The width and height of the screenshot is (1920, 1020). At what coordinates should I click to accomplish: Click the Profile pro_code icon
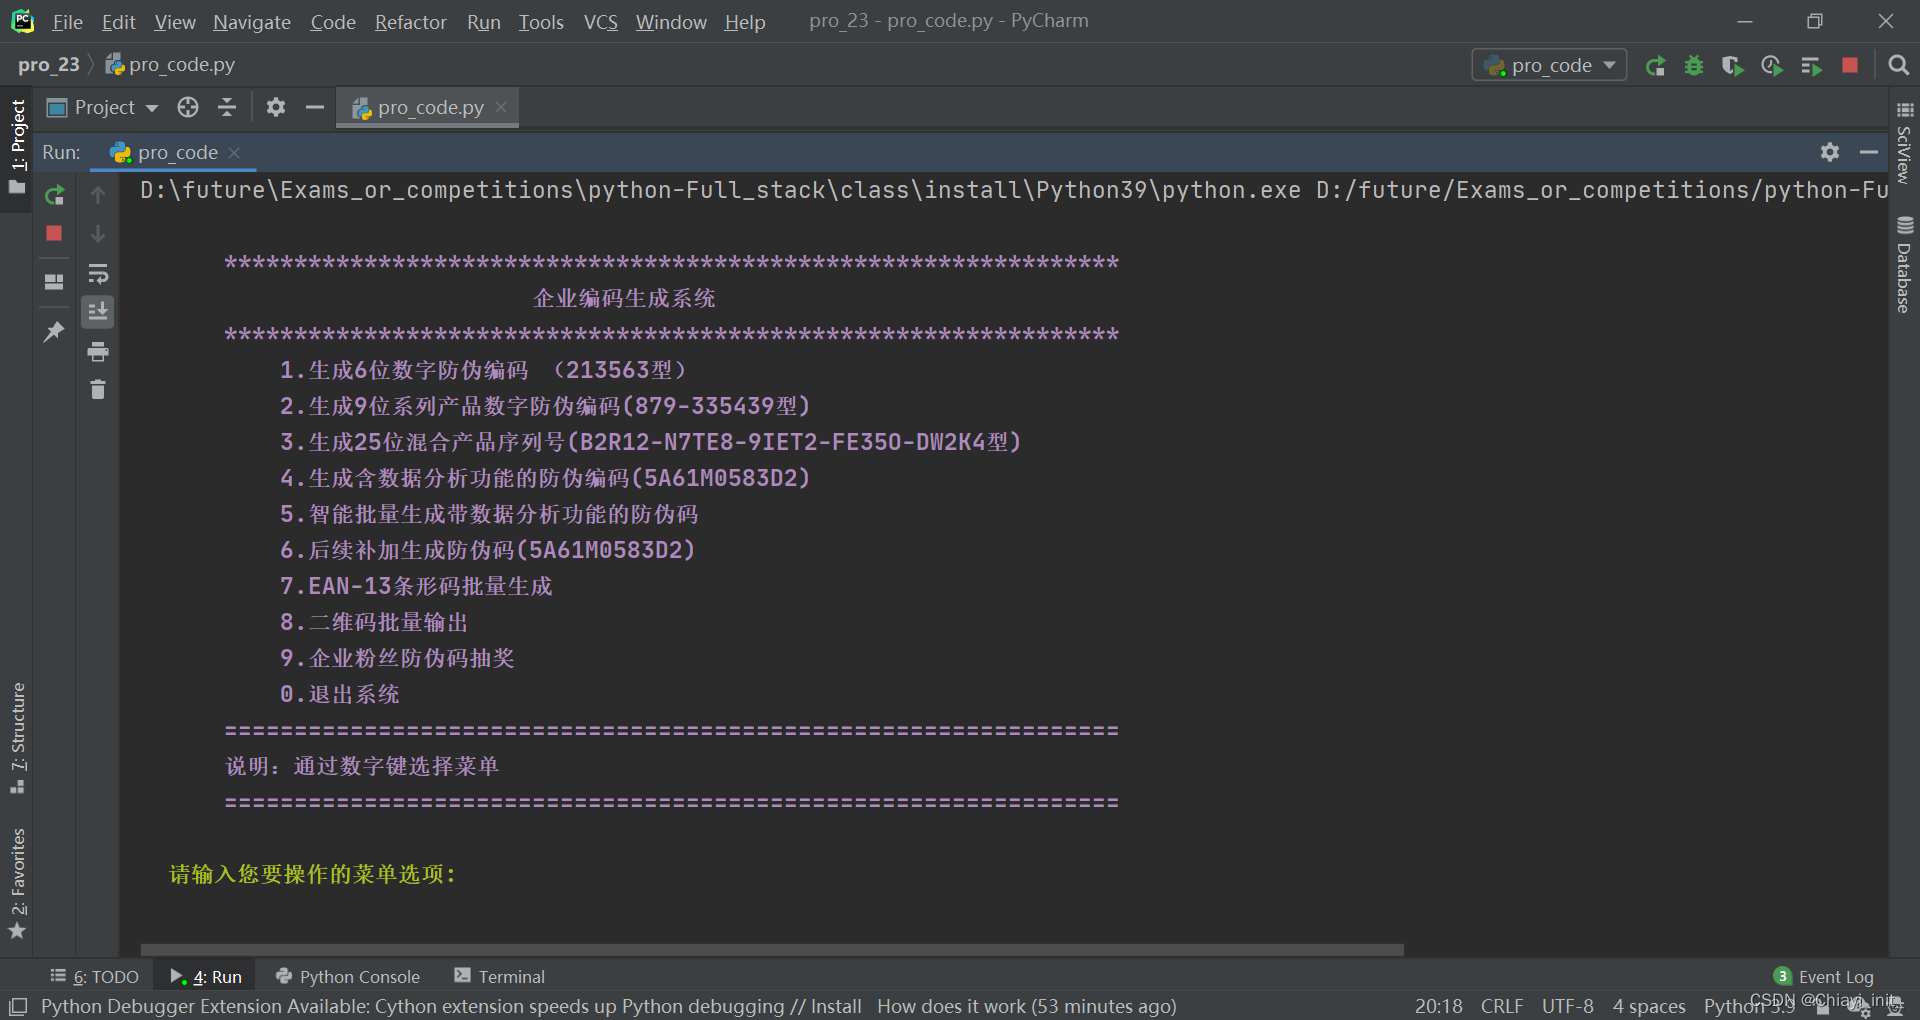[x=1772, y=66]
